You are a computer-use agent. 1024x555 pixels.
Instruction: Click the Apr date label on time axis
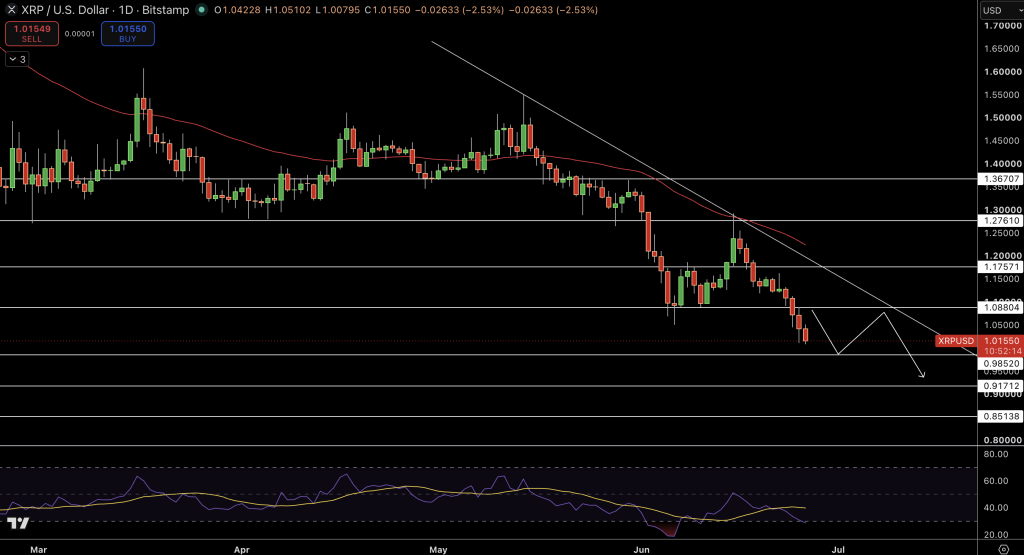point(242,550)
